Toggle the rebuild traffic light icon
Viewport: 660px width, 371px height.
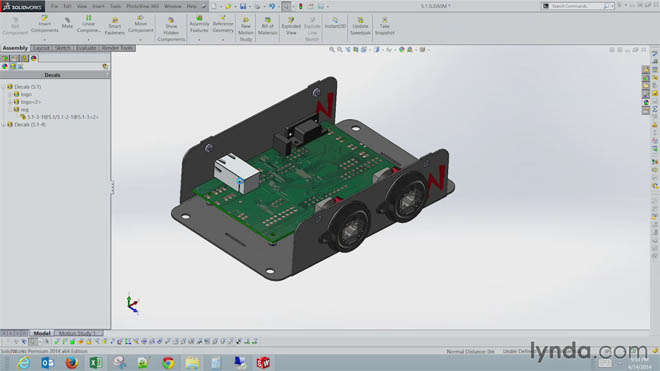[x=301, y=6]
